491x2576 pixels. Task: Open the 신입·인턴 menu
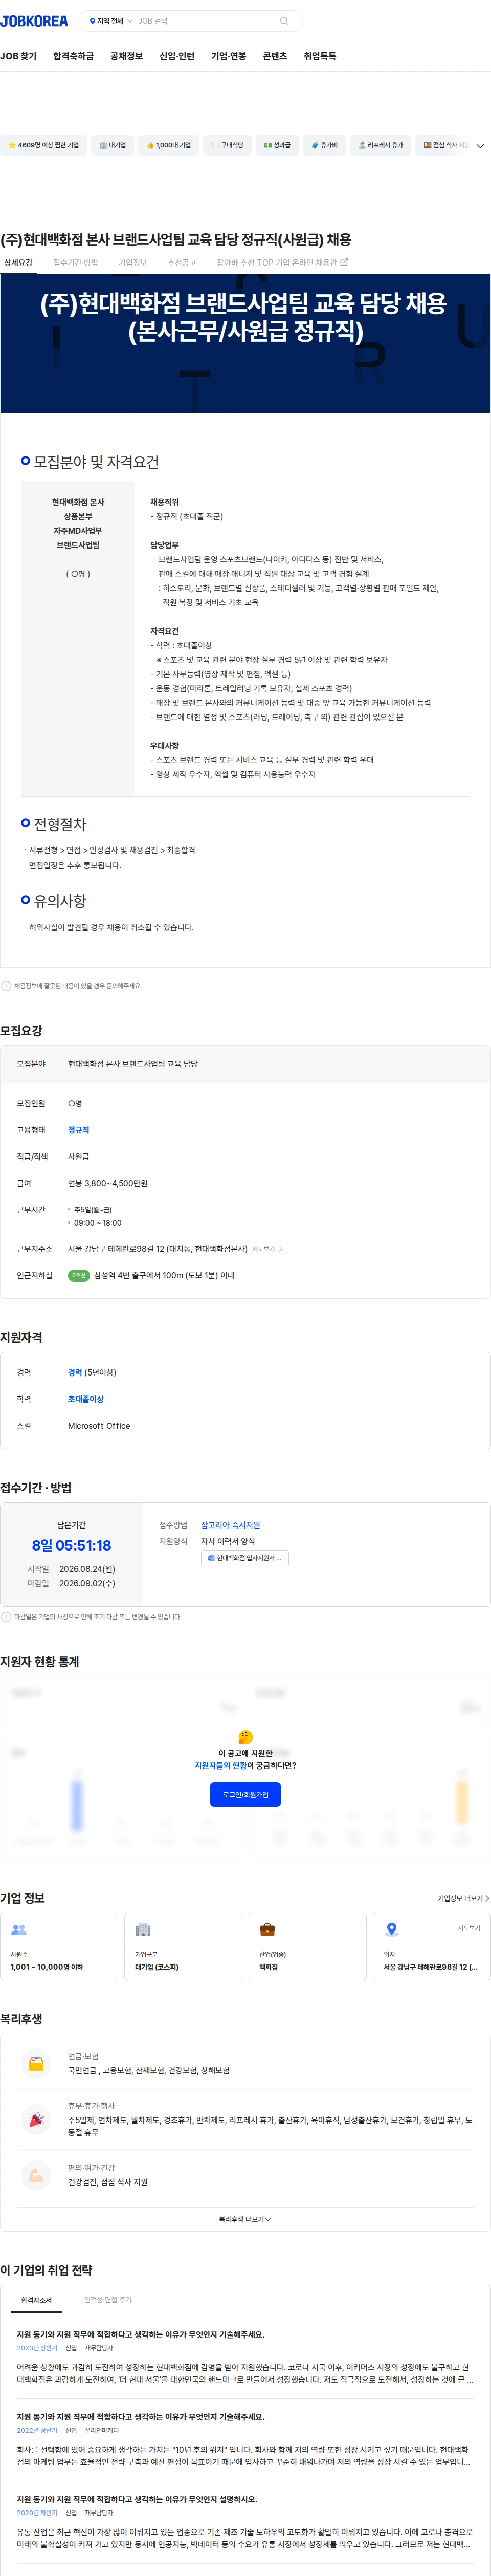coord(177,56)
